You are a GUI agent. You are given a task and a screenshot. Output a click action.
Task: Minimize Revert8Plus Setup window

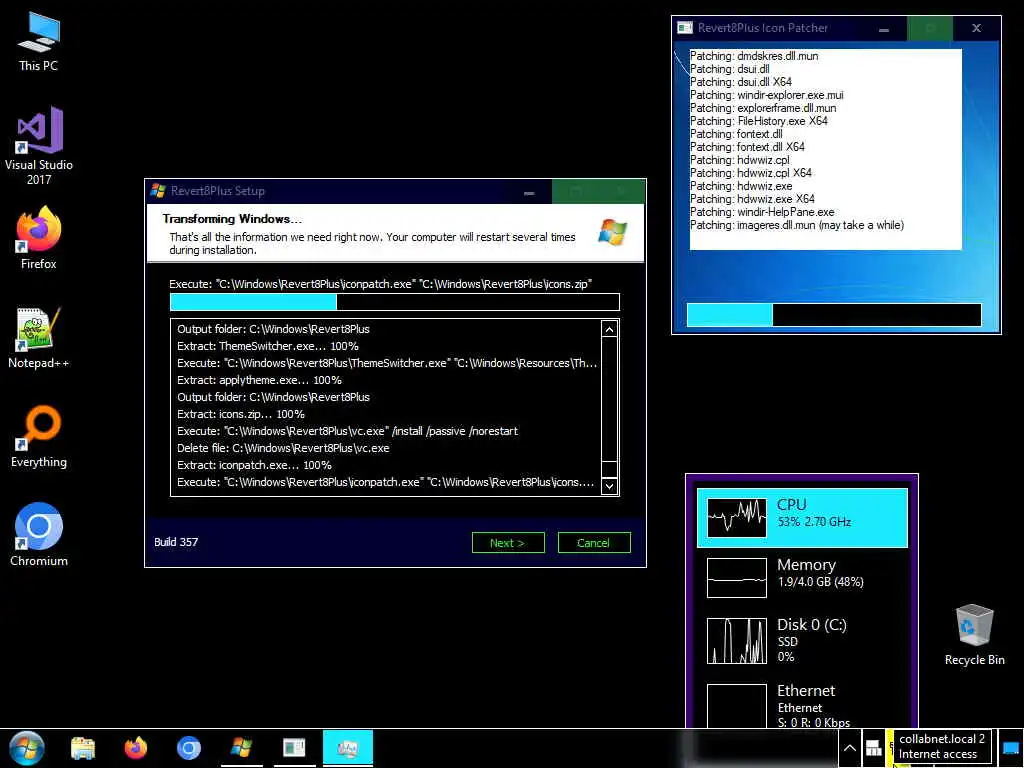(529, 192)
